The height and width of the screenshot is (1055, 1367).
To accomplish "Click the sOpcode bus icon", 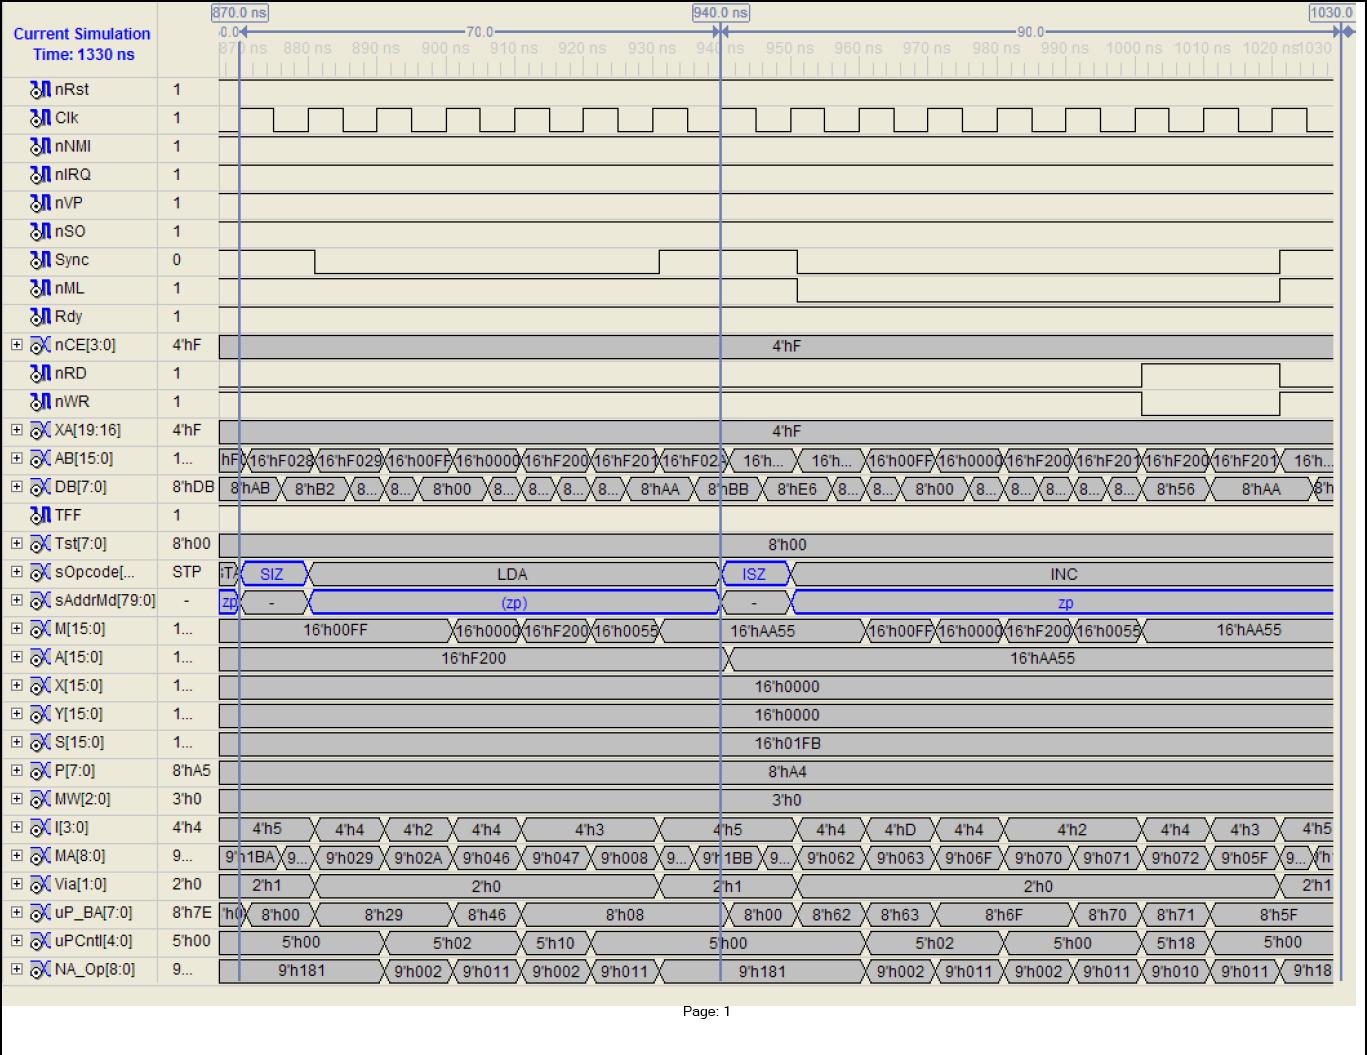I will coord(41,573).
